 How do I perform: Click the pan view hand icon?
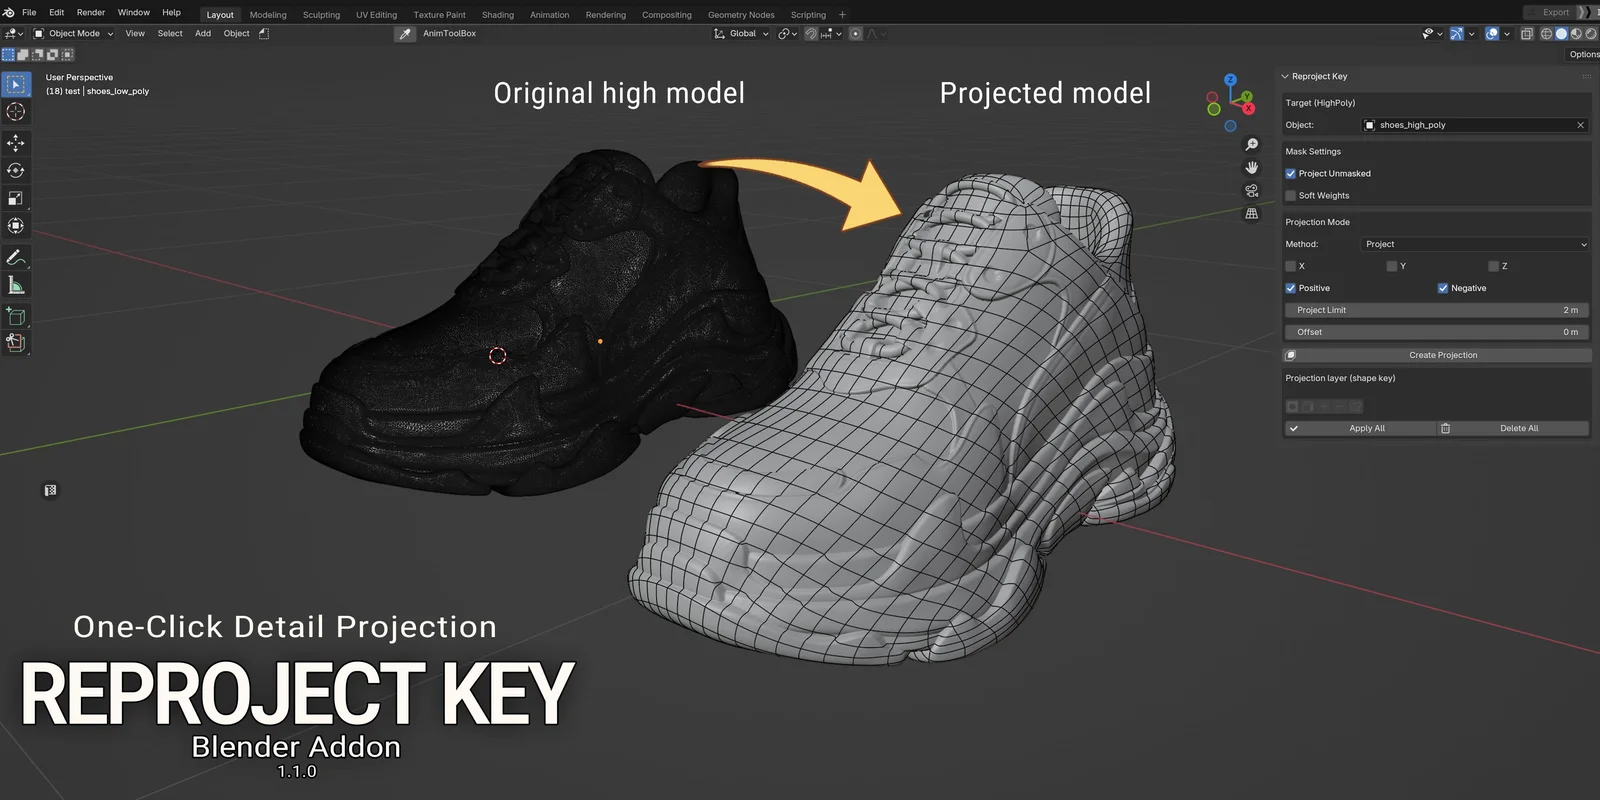coord(1251,168)
